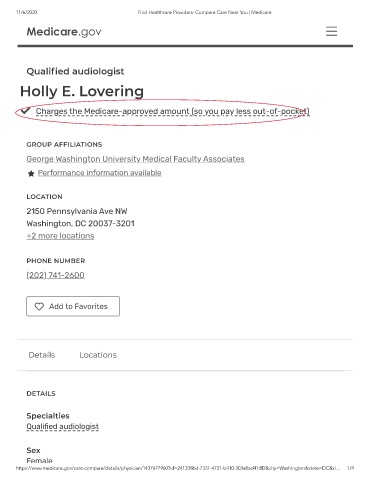Click the address 2150 Pennsylvania Ave NW
Viewport: 370px width, 480px height.
(x=77, y=211)
